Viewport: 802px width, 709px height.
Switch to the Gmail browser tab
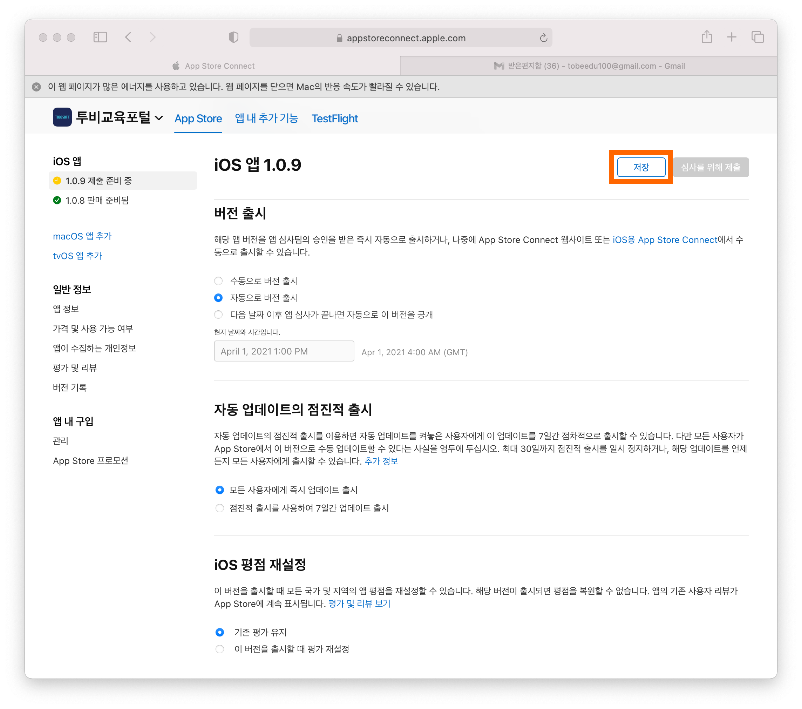[589, 66]
